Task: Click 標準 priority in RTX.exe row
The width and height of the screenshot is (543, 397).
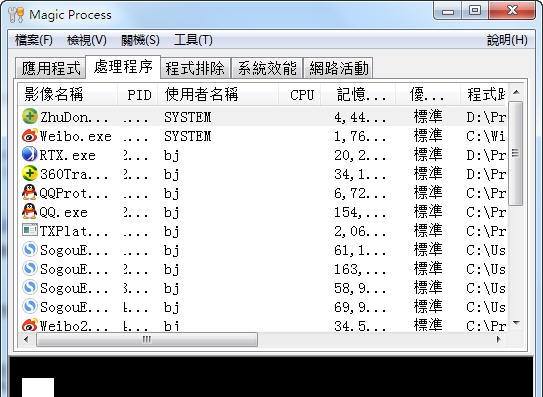Action: tap(428, 155)
